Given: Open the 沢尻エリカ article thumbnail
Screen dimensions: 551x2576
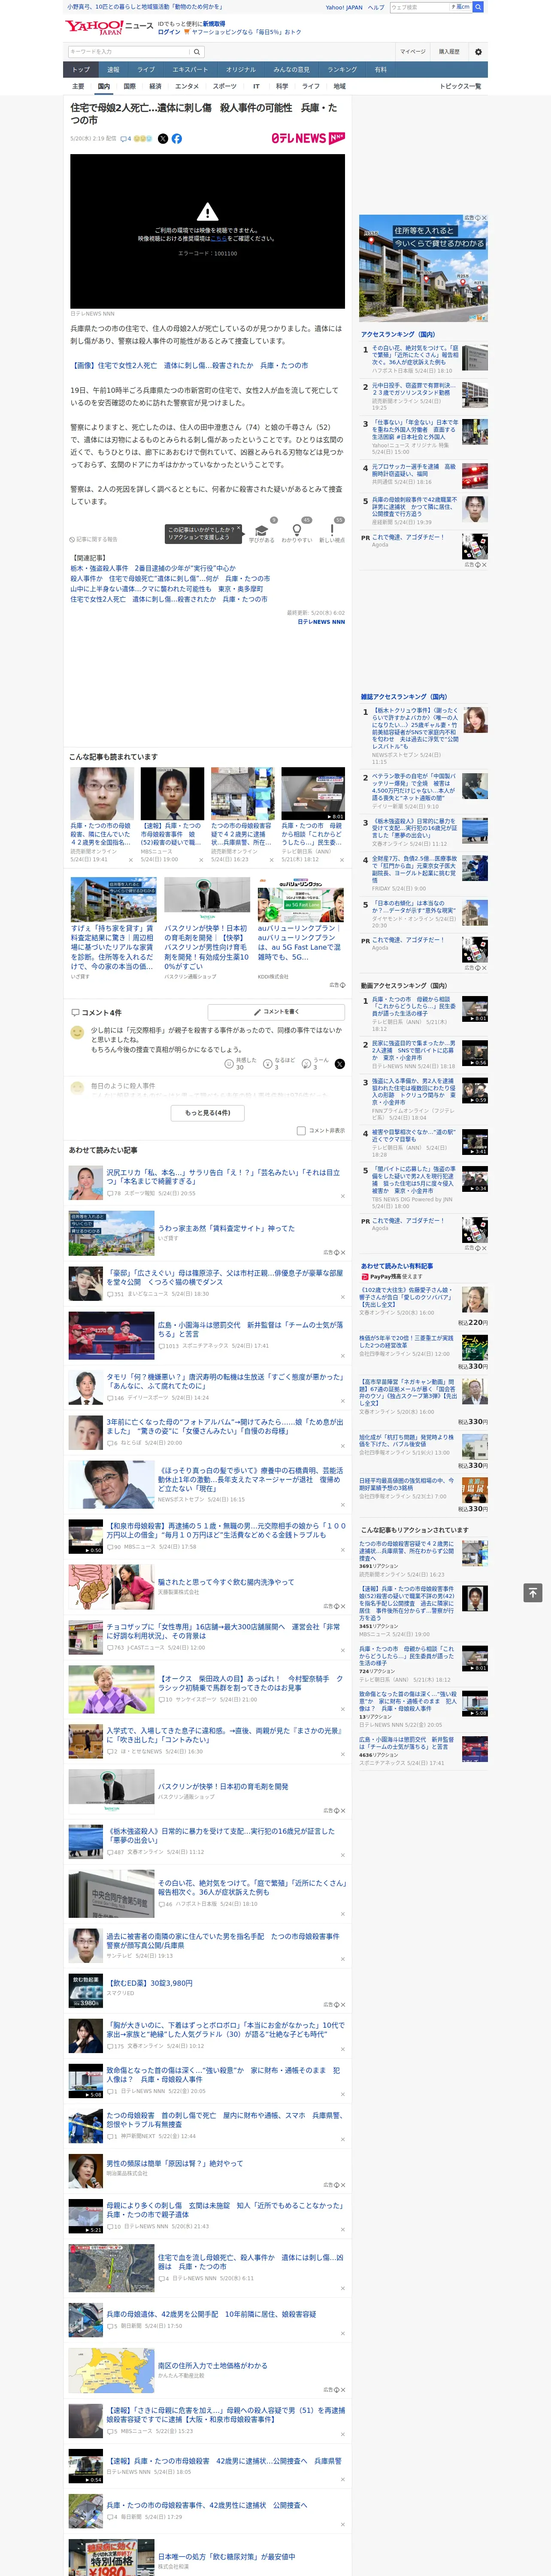Looking at the screenshot, I should click(x=85, y=1182).
